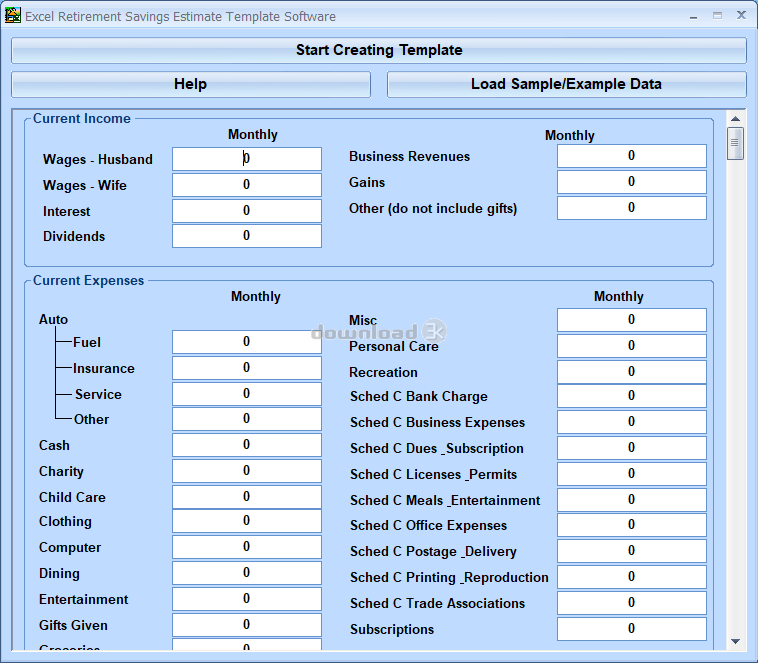Click the 'Gifts Given' label
758x663 pixels.
click(x=73, y=626)
